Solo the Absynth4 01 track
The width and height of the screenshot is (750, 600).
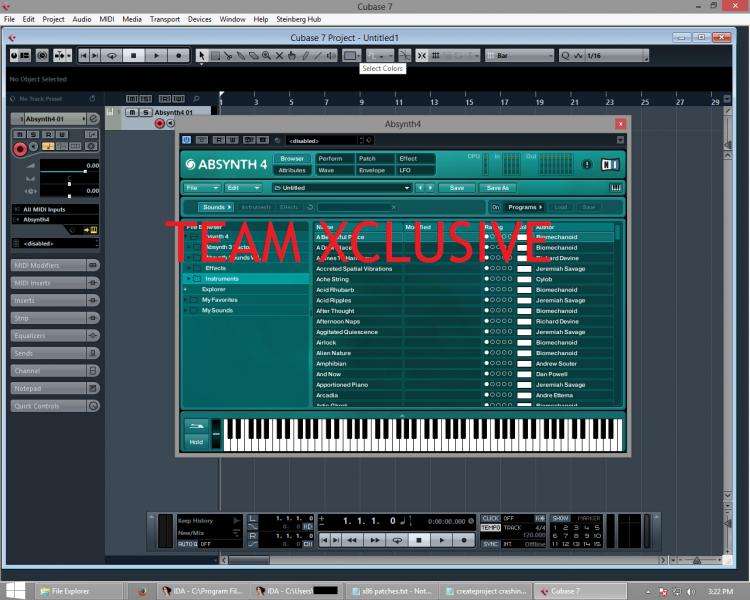pyautogui.click(x=145, y=113)
